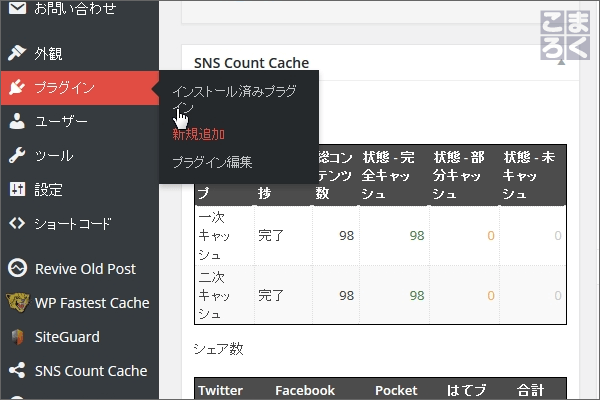The height and width of the screenshot is (400, 600).
Task: Select the プラグイン sidebar menu
Action: [80, 88]
